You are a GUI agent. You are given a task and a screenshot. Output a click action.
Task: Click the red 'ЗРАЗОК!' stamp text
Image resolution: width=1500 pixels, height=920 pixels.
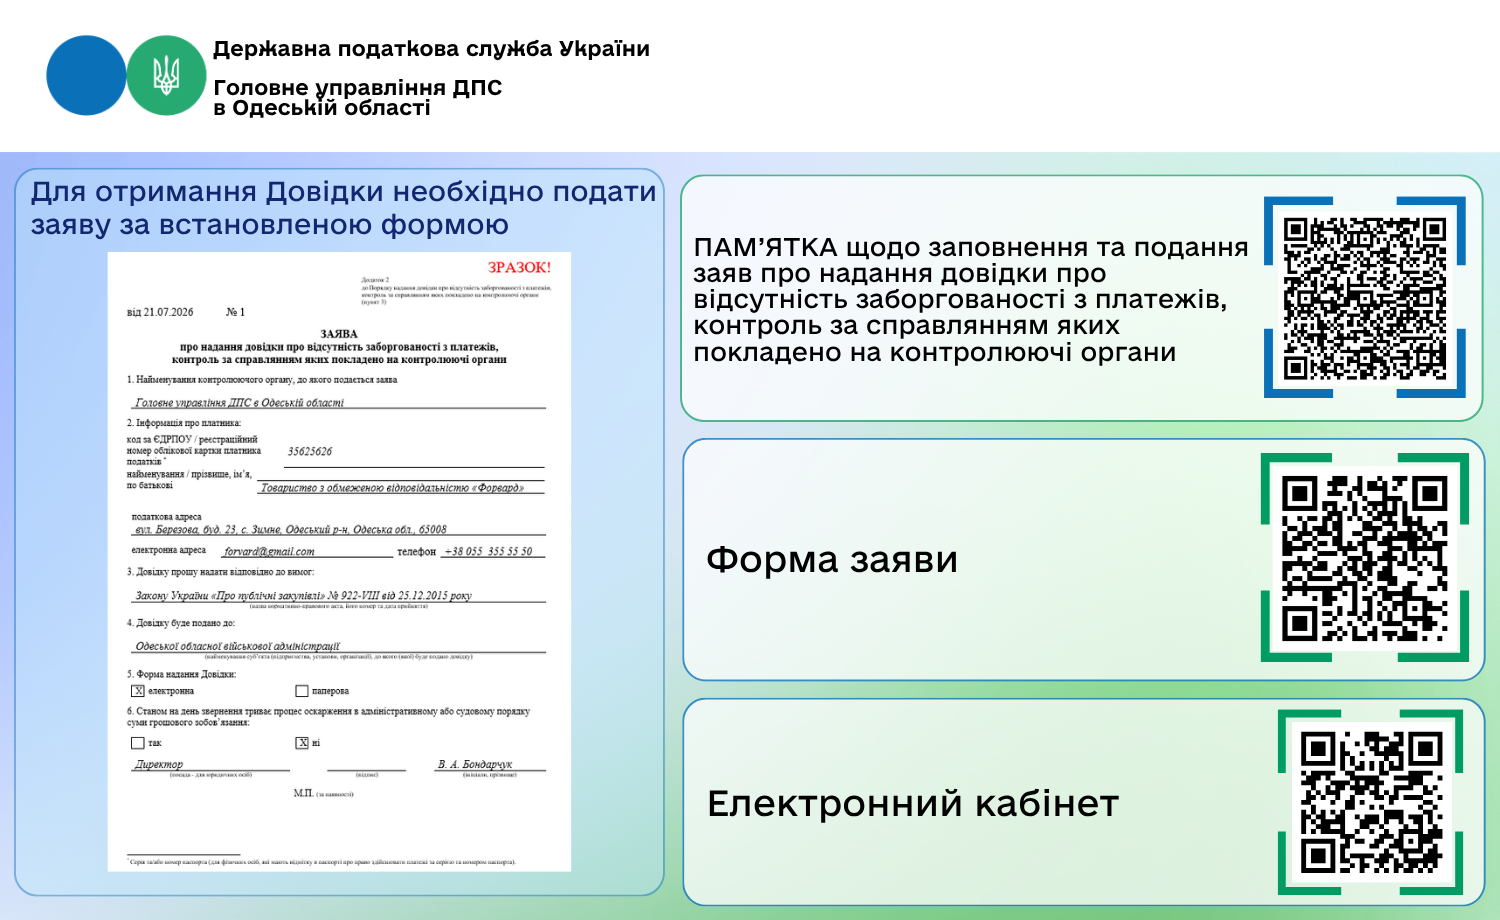(x=519, y=267)
